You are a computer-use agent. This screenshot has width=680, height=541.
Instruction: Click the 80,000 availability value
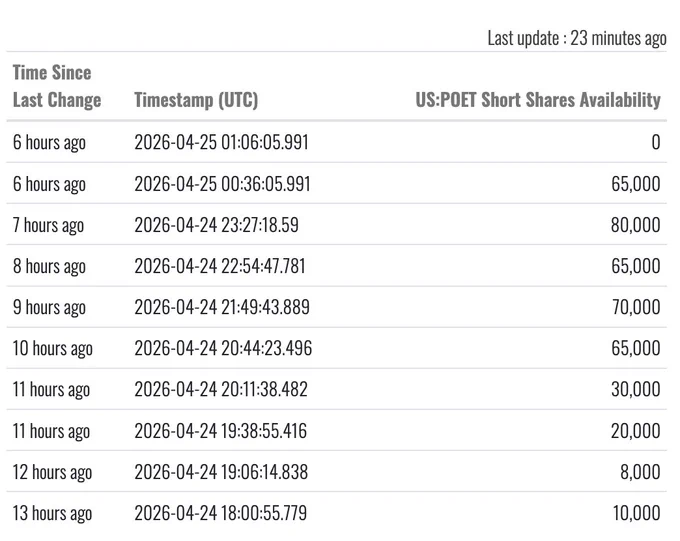636,225
